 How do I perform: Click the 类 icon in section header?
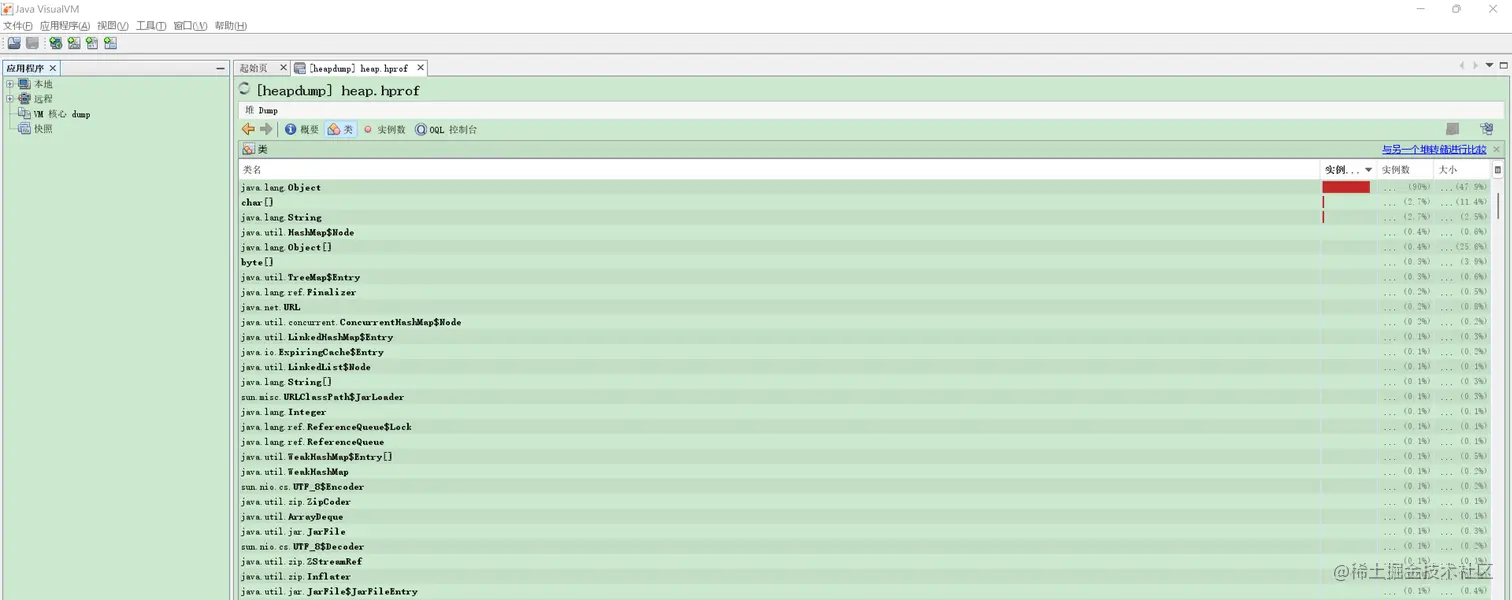click(248, 149)
